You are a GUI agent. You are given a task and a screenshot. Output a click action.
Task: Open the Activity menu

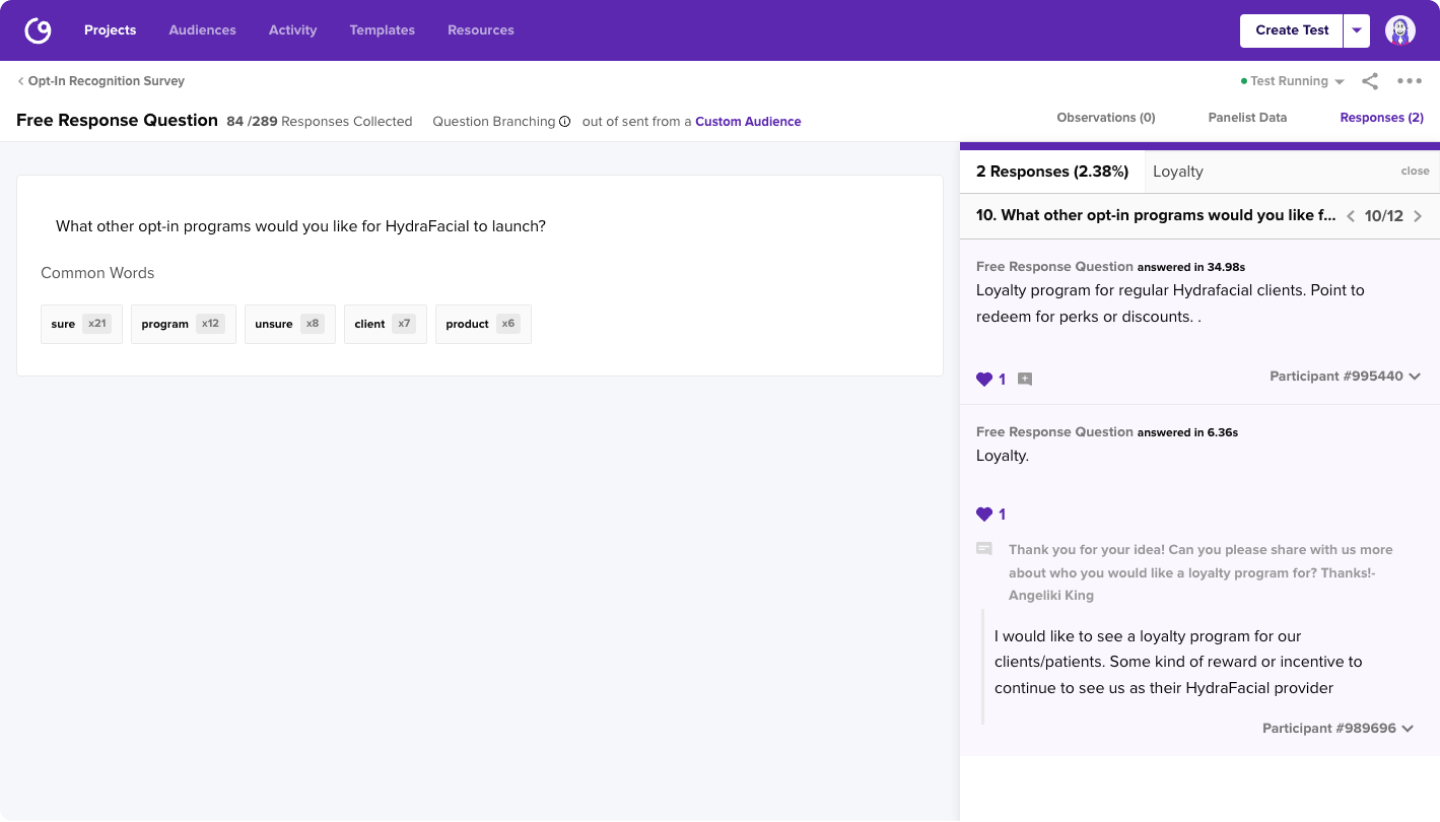tap(293, 30)
